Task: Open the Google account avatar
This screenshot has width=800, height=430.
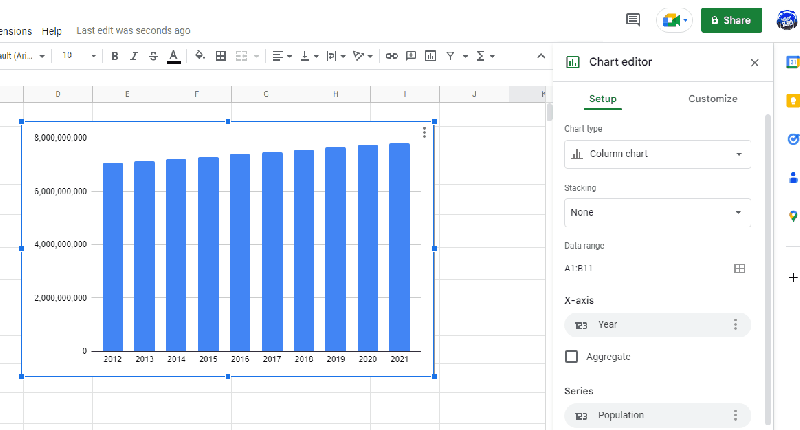Action: pos(787,20)
